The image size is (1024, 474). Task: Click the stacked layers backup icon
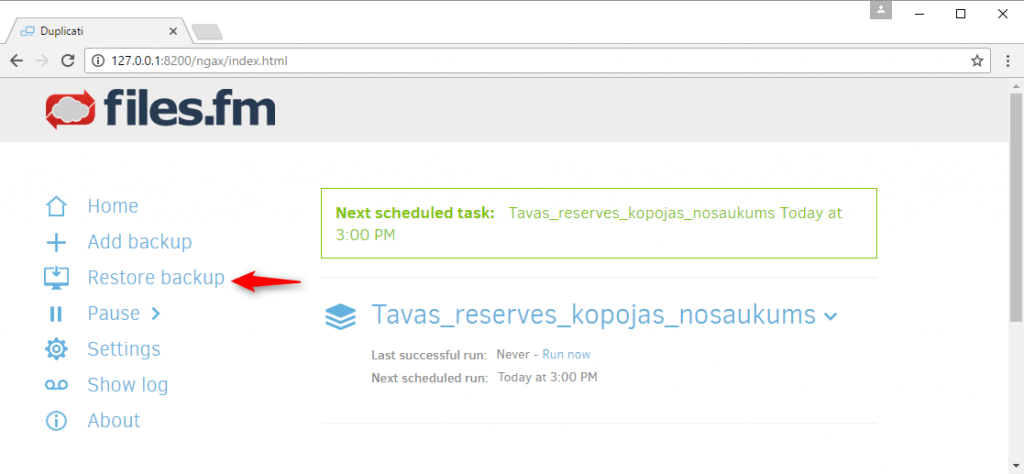click(x=340, y=317)
